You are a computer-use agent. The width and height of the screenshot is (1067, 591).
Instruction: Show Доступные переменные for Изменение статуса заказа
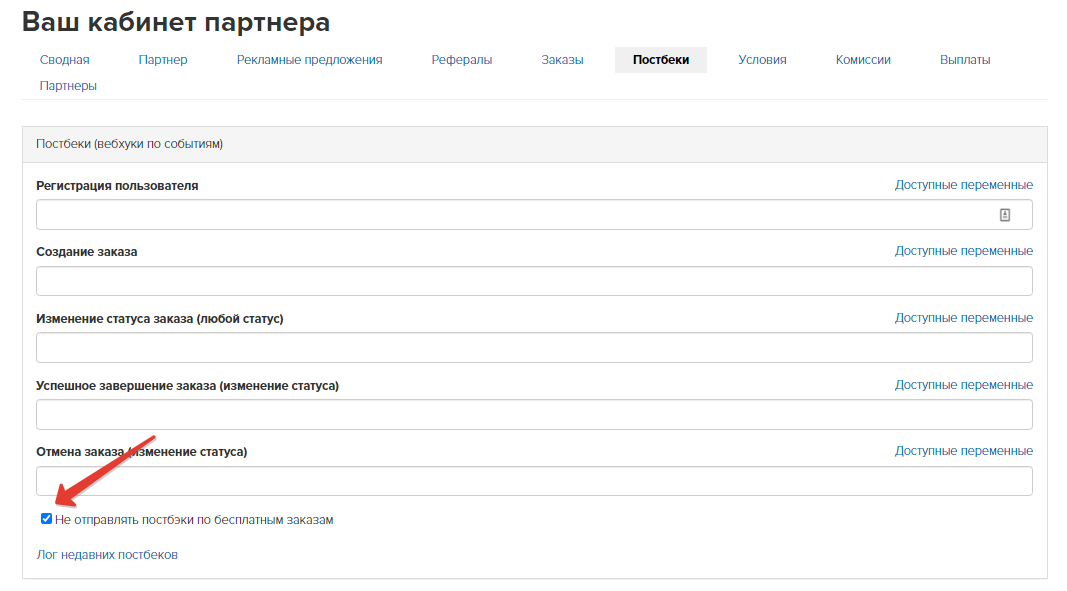pos(964,318)
